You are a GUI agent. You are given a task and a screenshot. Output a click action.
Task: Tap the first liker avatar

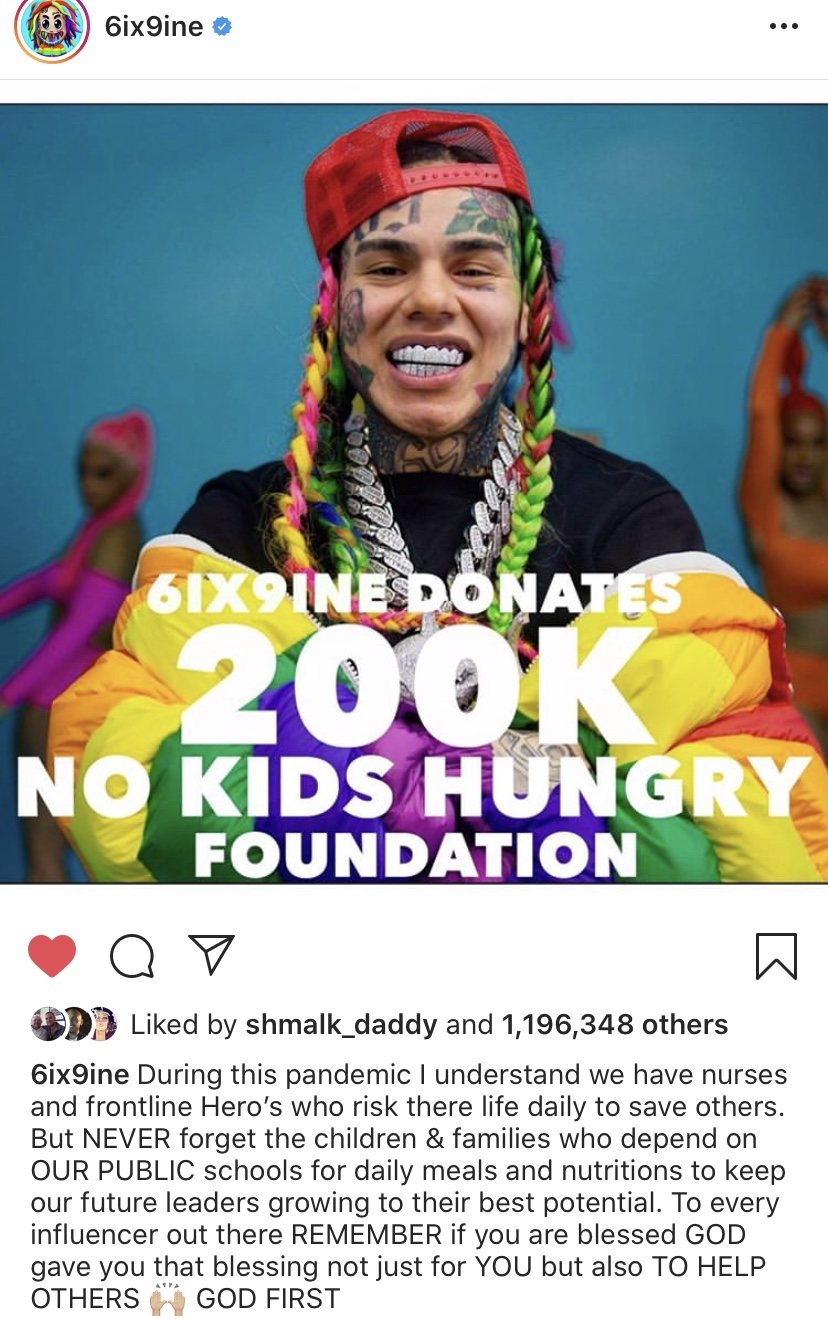(47, 1024)
